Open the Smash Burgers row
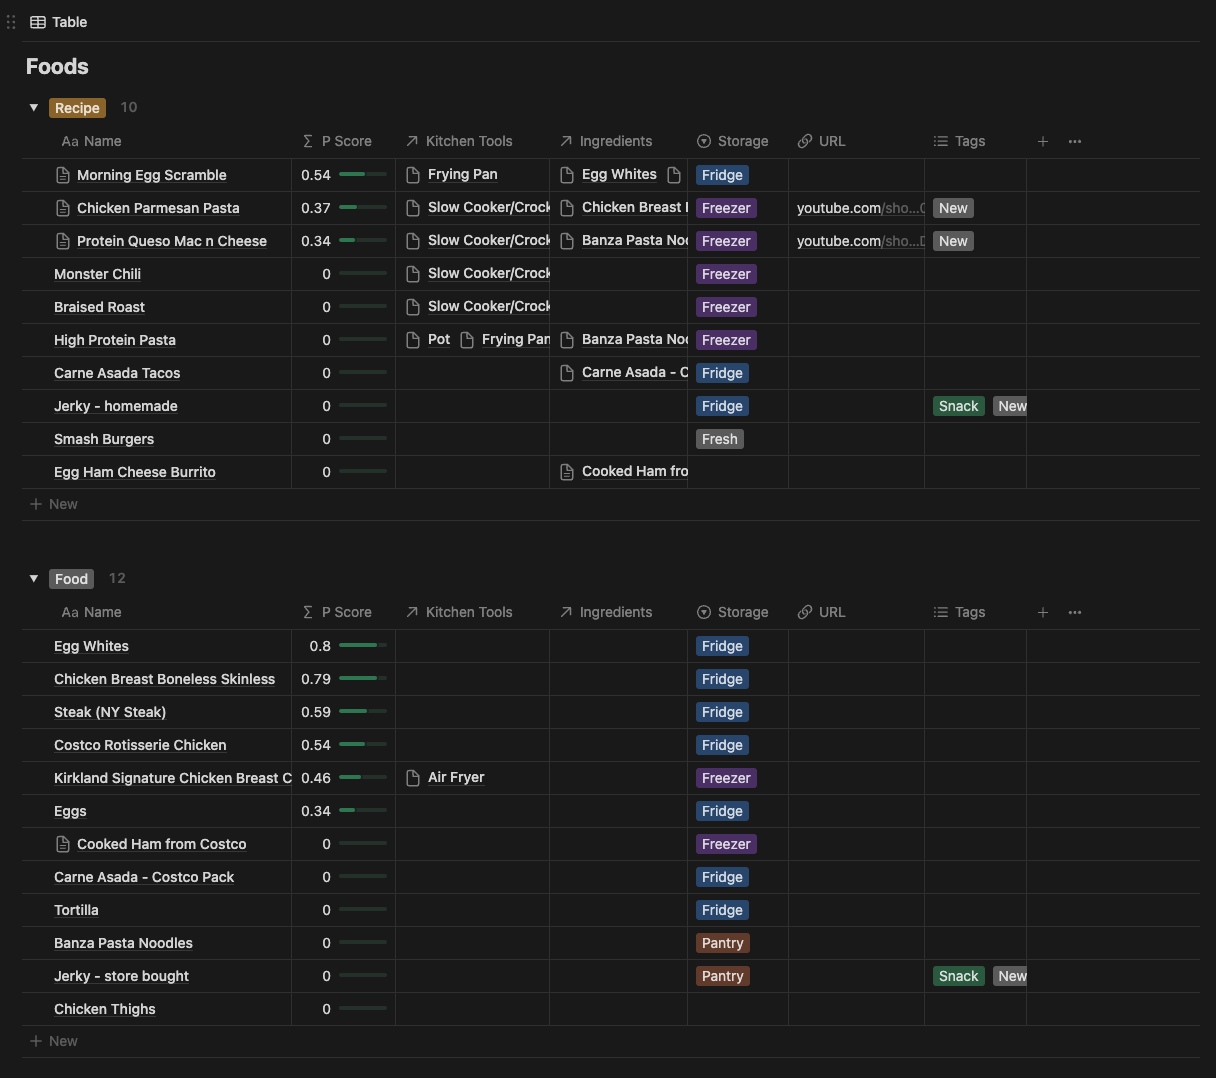1216x1078 pixels. (104, 439)
